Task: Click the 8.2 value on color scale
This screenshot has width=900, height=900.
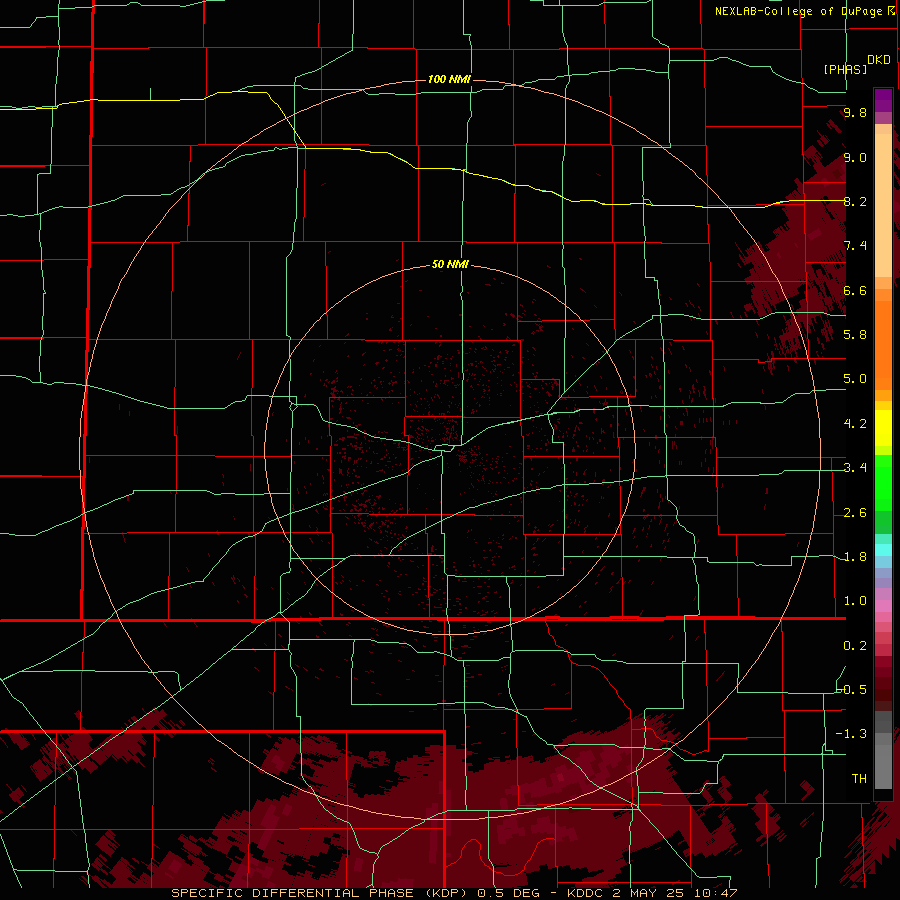Action: 855,201
